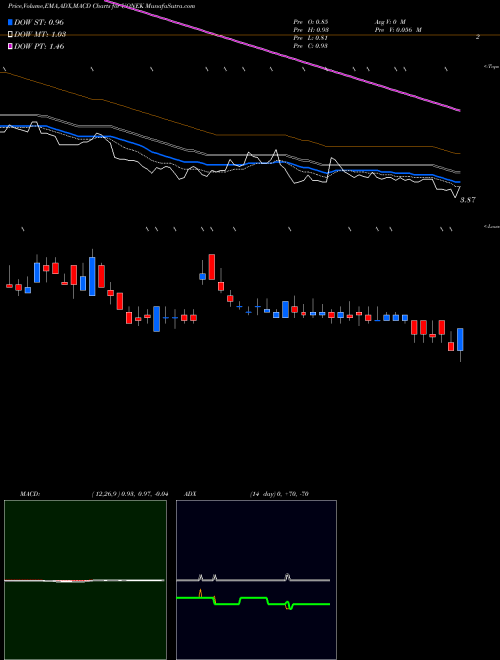
Task: Click the ADX (14 day) values text
Action: click(278, 494)
